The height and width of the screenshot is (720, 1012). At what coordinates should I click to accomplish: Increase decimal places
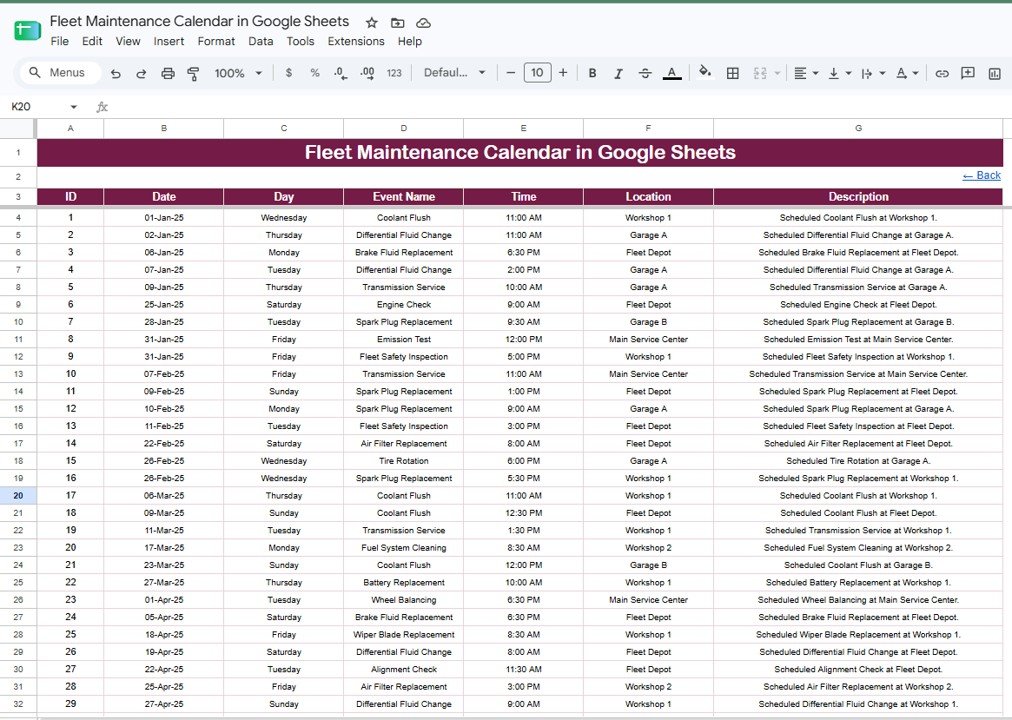pos(367,73)
